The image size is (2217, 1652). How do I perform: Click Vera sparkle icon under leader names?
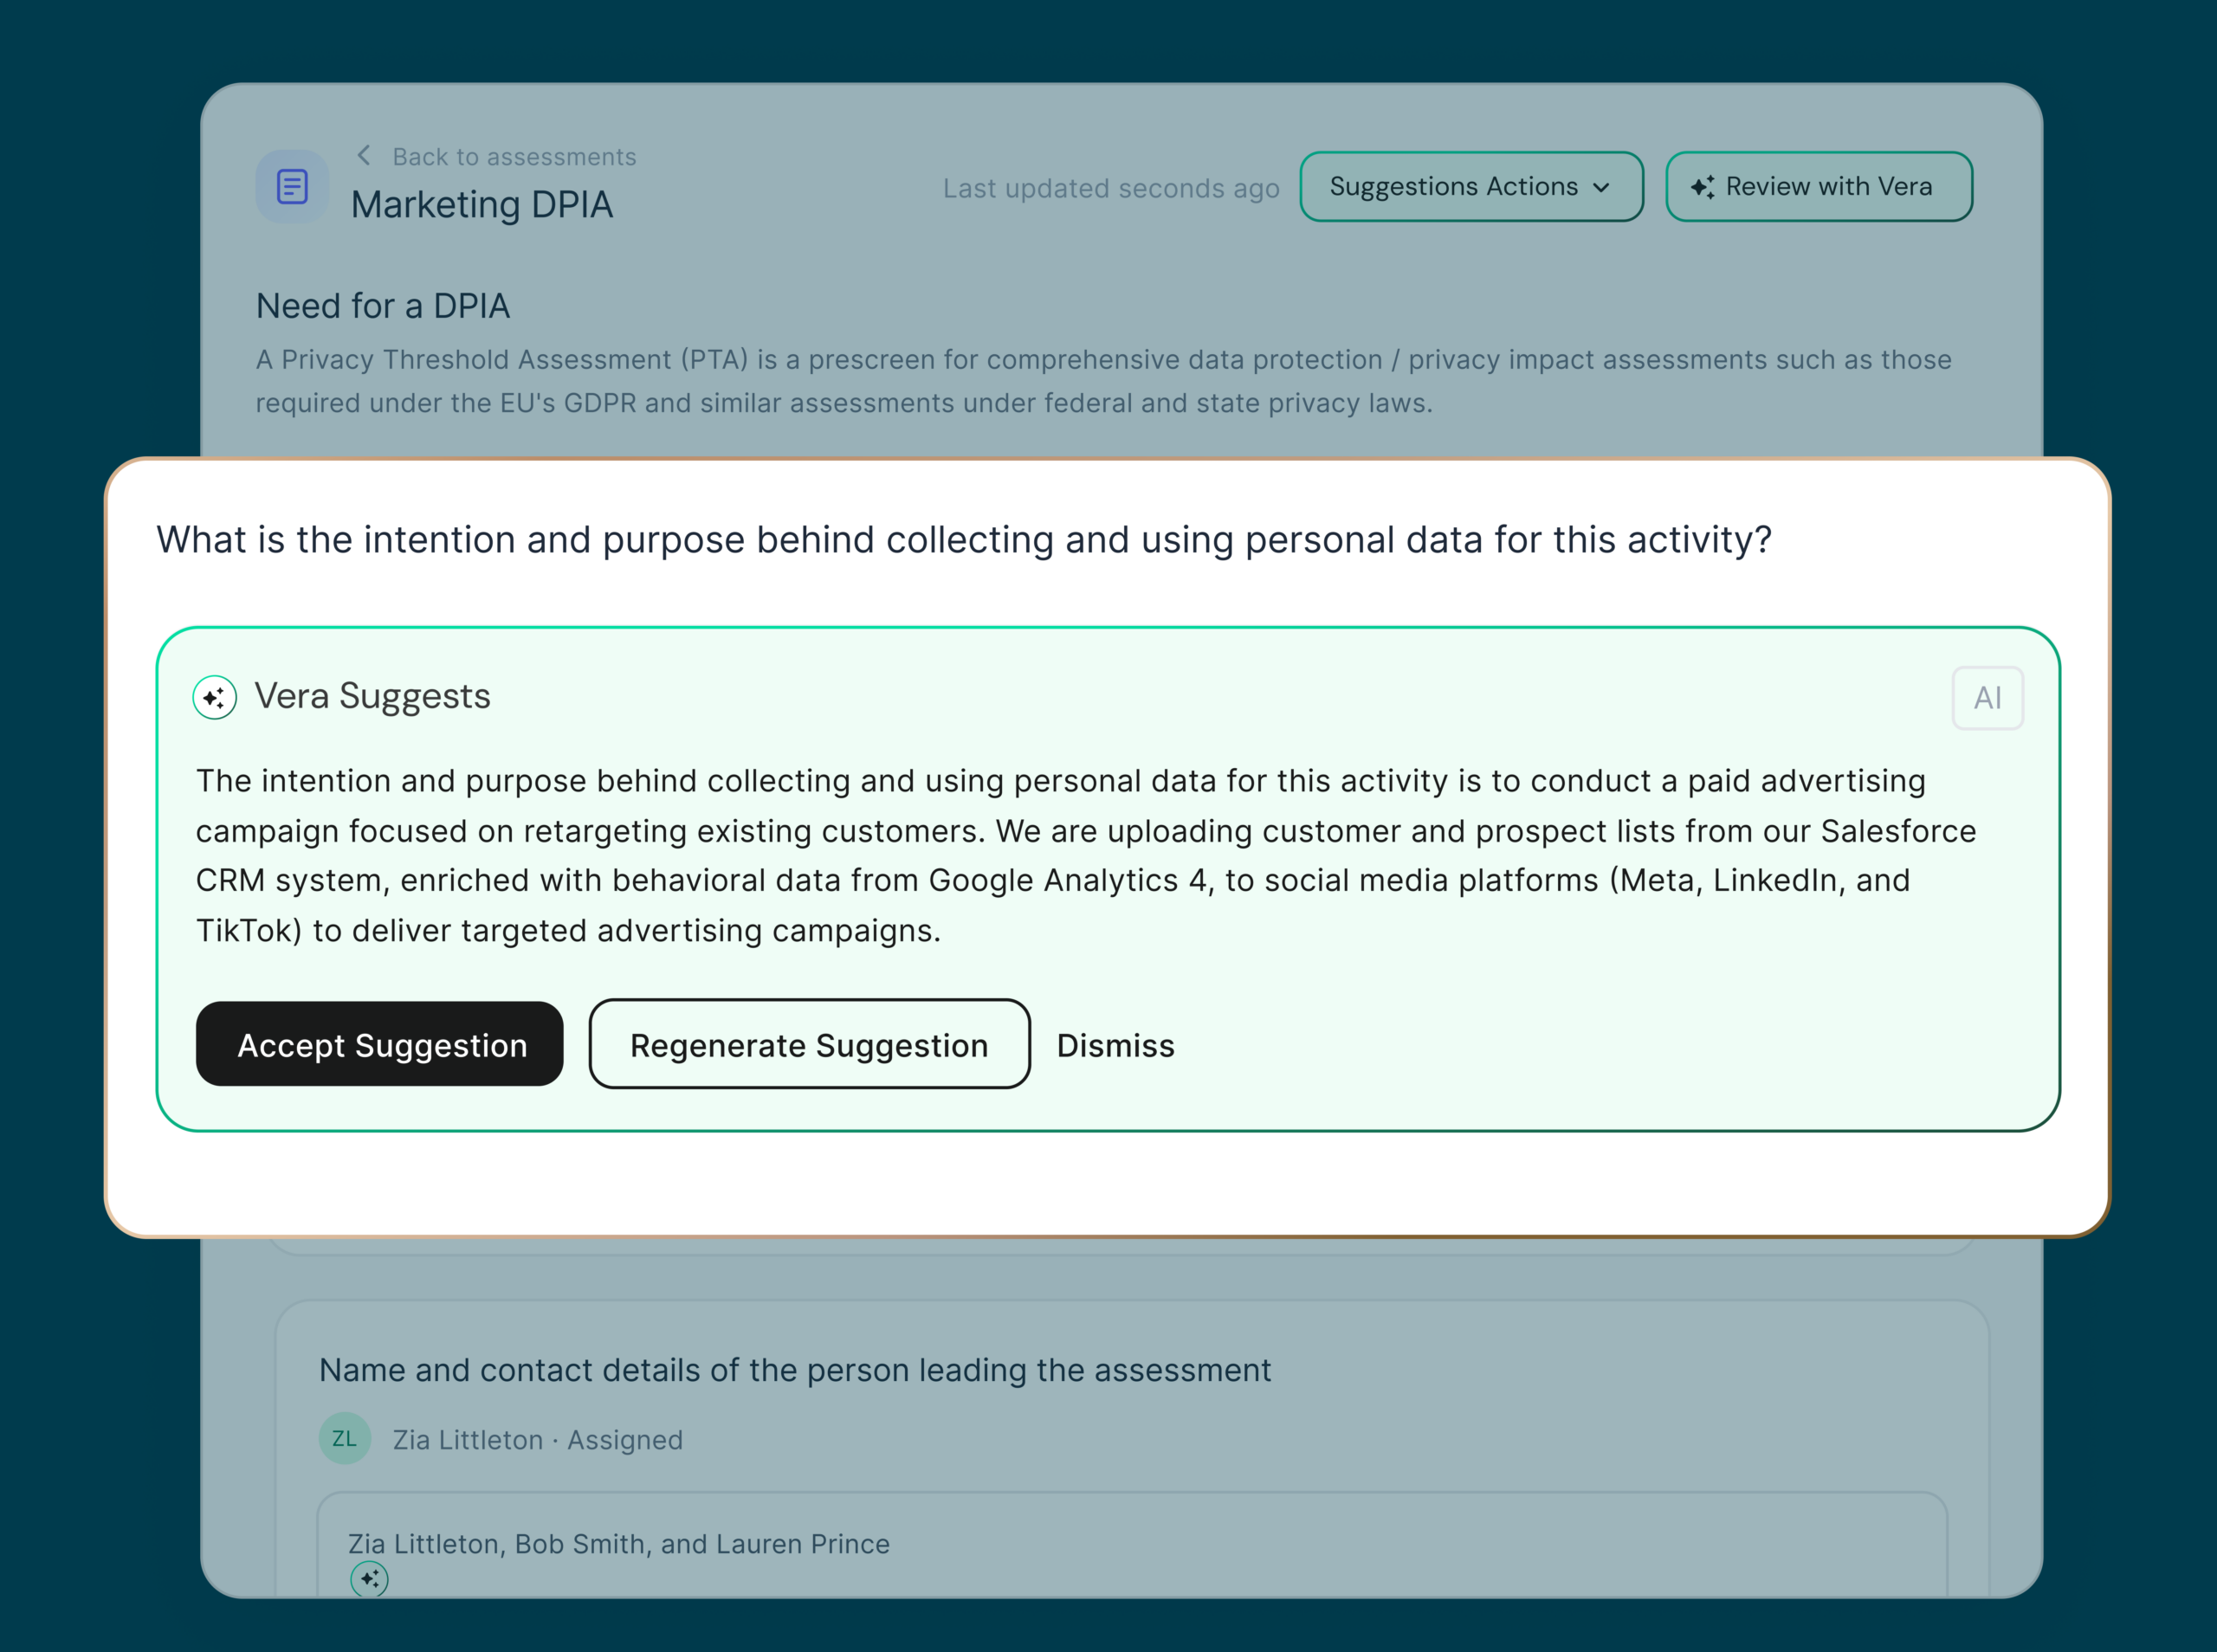369,1579
